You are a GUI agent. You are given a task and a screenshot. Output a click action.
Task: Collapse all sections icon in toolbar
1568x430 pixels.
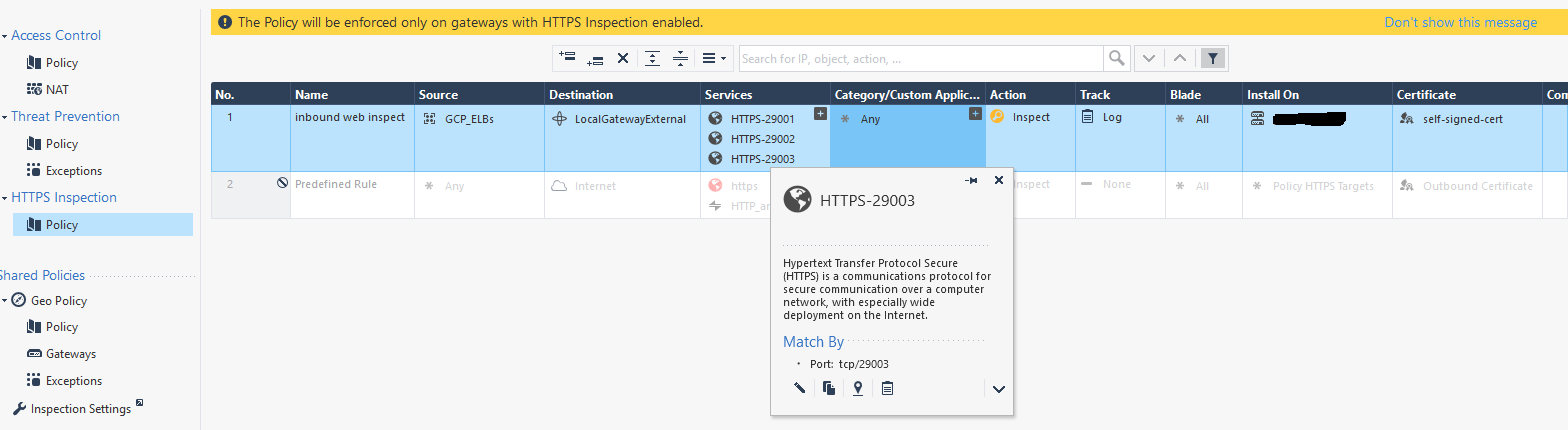point(681,58)
